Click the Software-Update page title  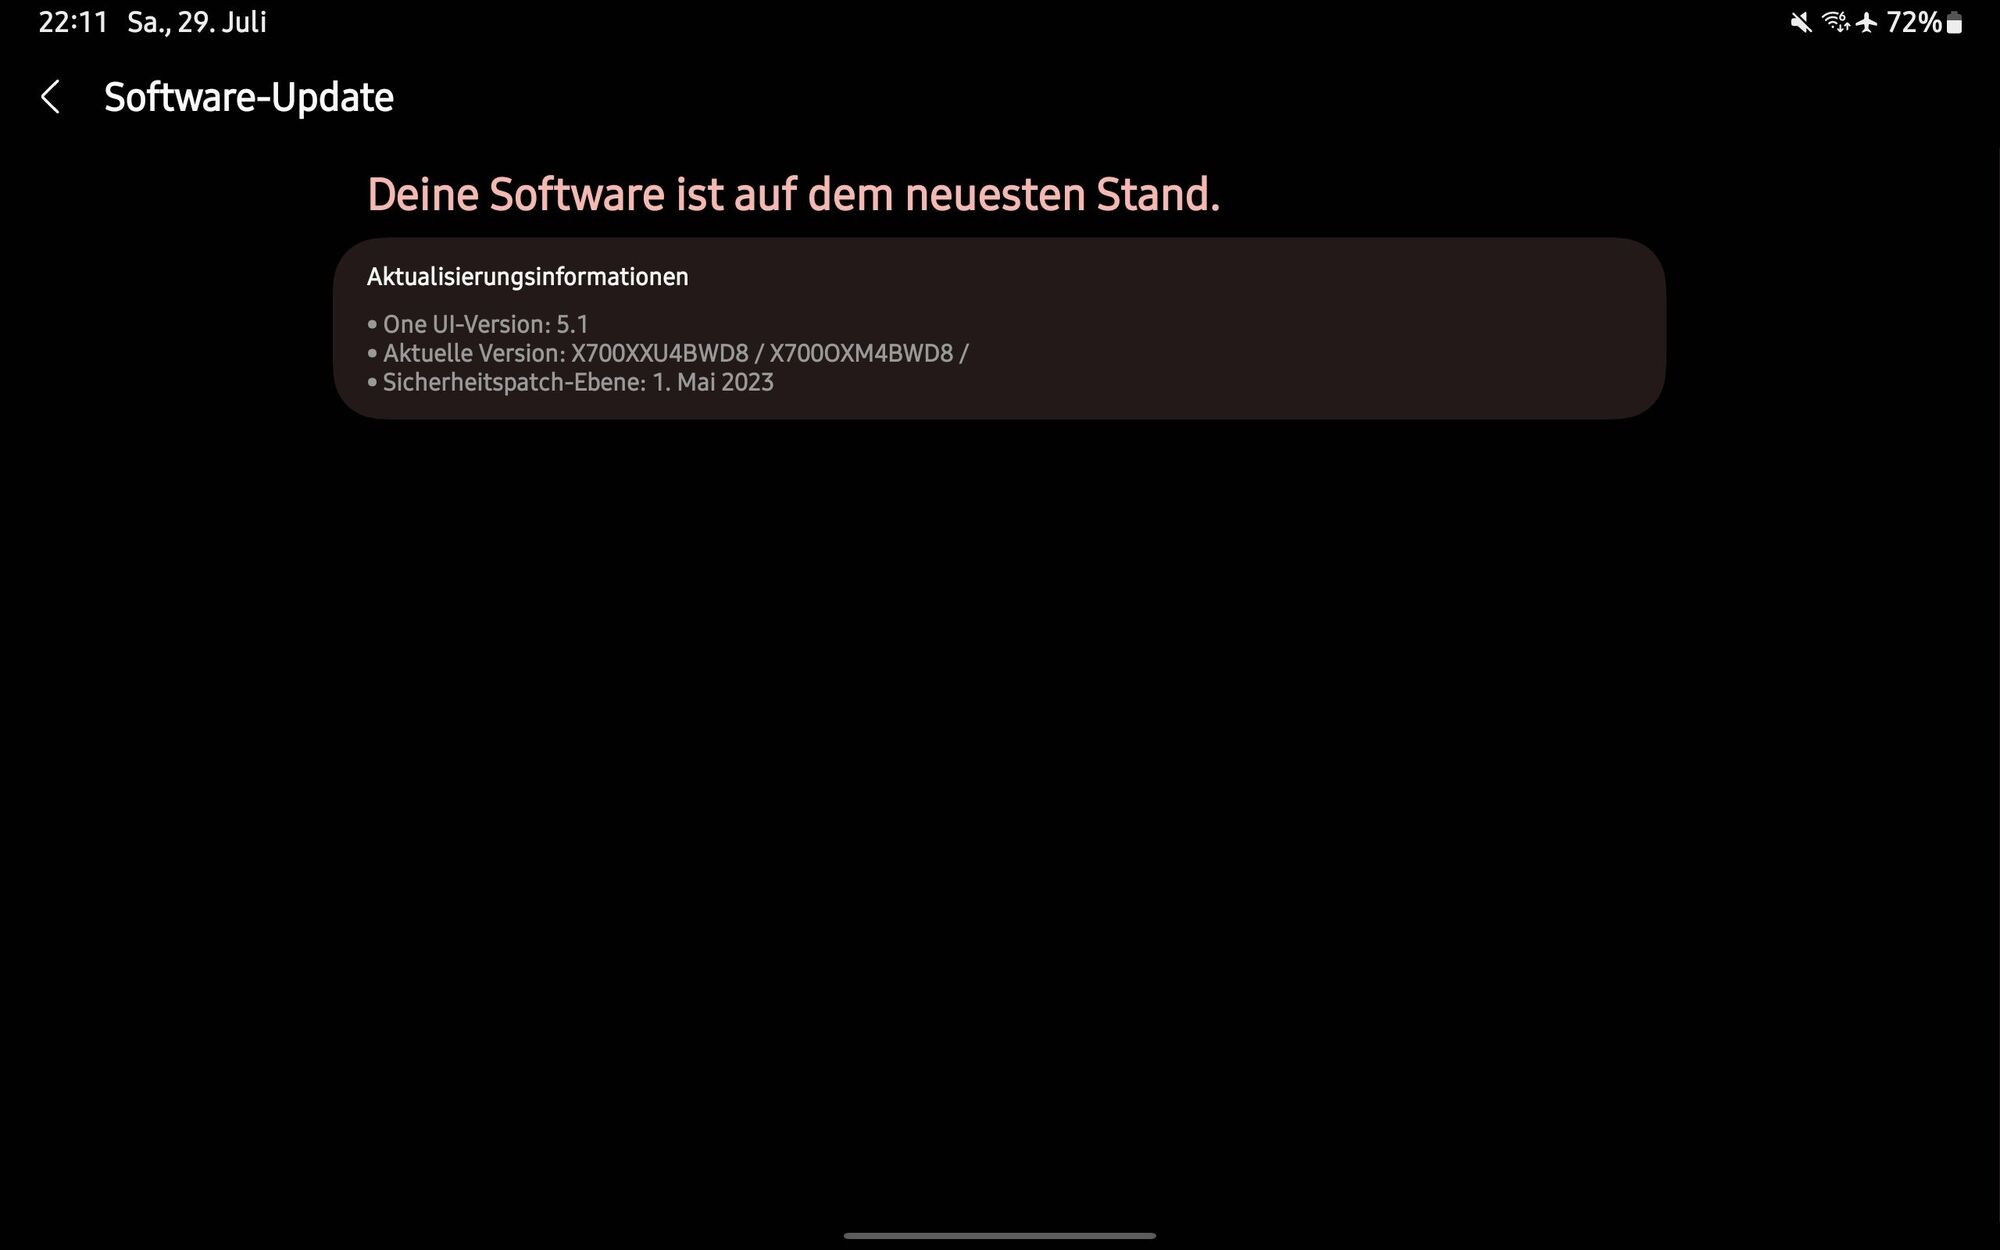(x=248, y=97)
